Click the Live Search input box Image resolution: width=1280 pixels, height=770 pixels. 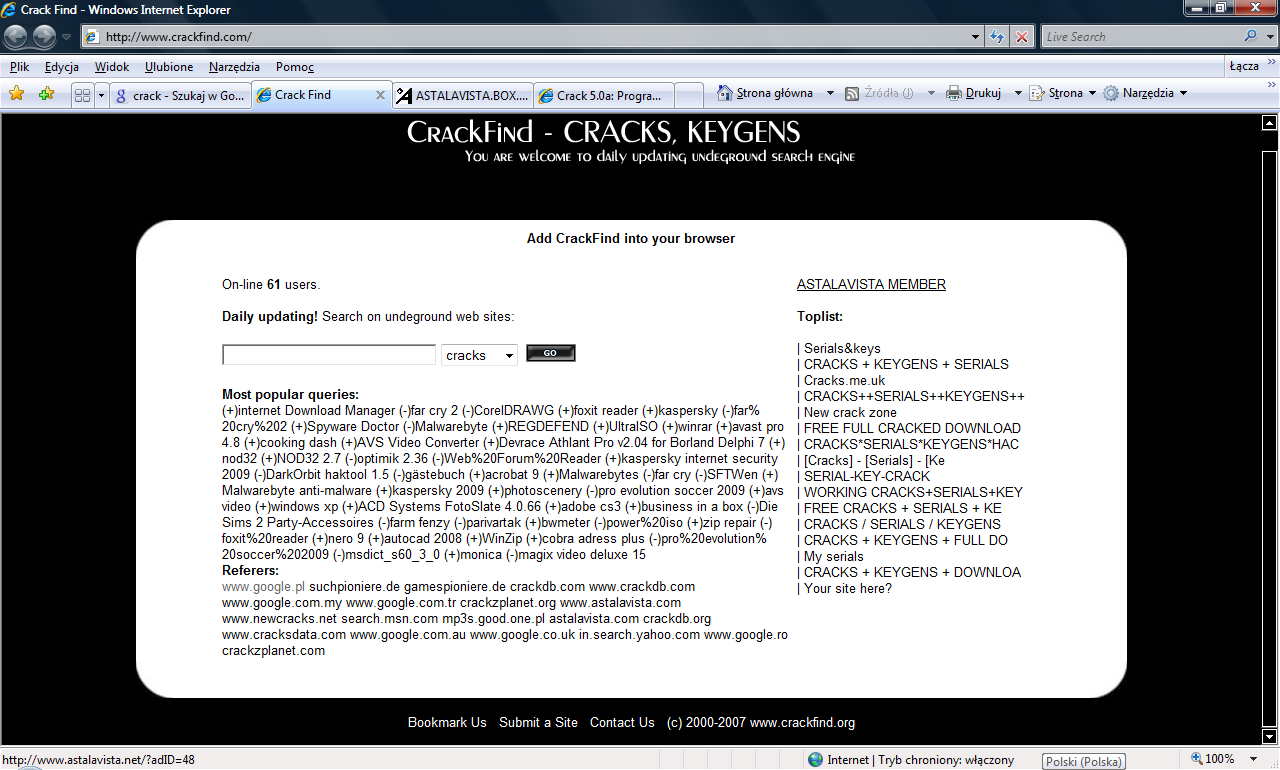1141,37
